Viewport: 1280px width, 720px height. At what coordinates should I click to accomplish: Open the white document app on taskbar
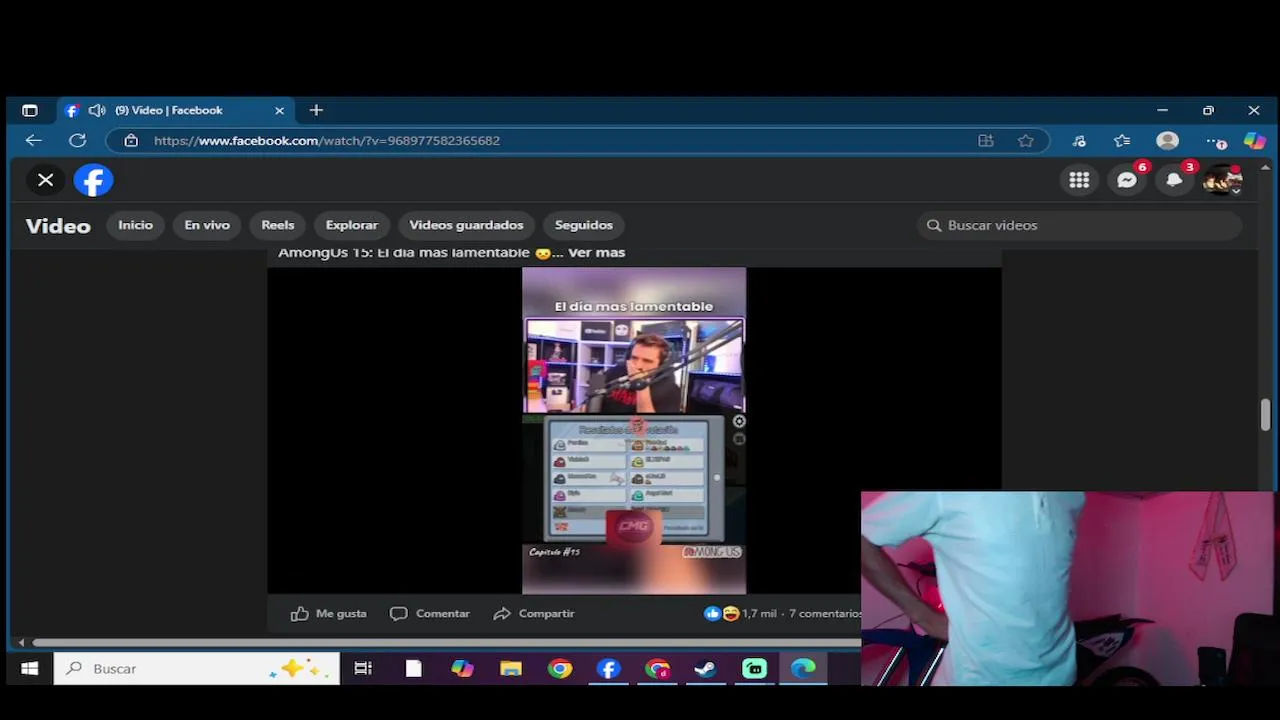(x=413, y=669)
